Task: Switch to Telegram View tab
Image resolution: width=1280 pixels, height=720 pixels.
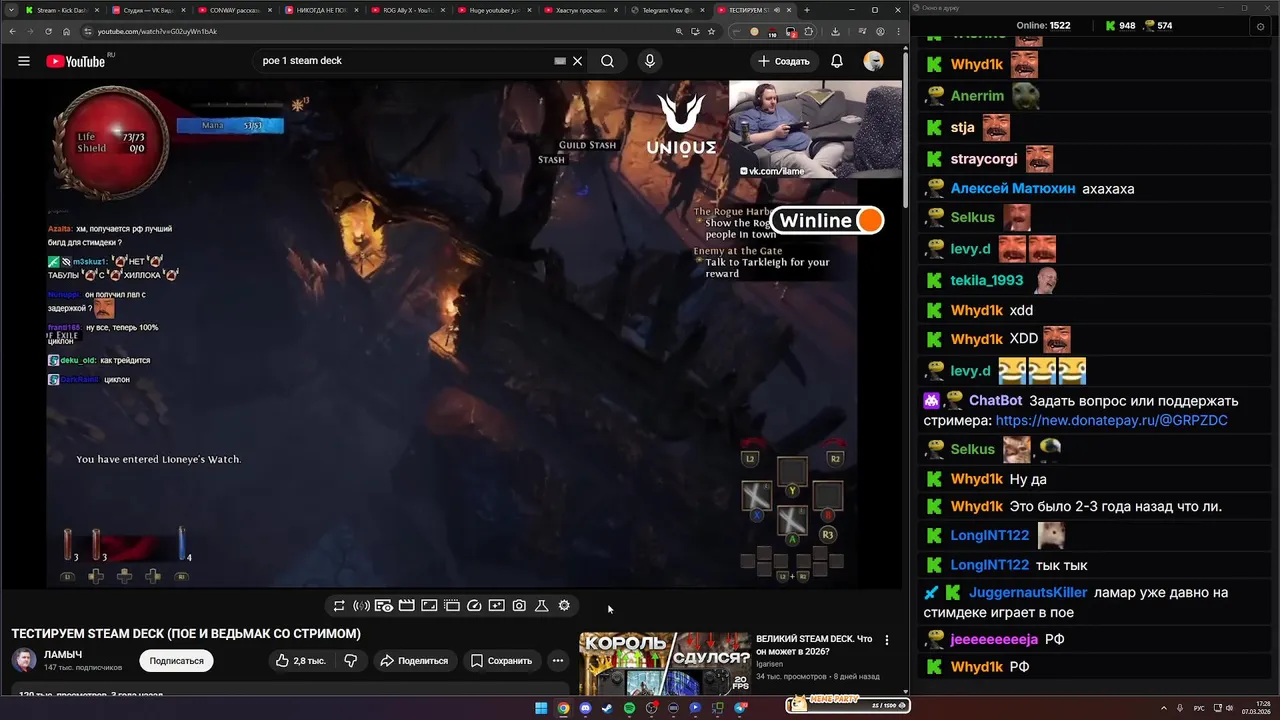Action: 668,10
